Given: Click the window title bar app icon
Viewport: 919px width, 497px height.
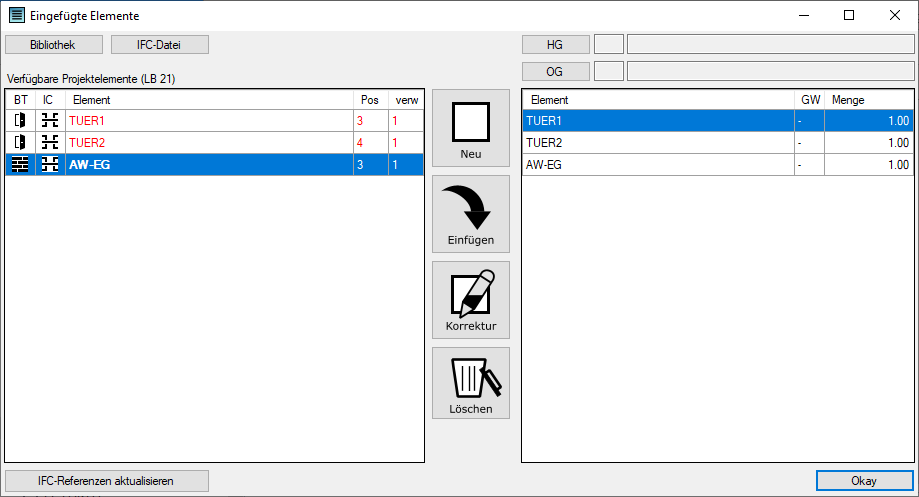Looking at the screenshot, I should pyautogui.click(x=17, y=15).
